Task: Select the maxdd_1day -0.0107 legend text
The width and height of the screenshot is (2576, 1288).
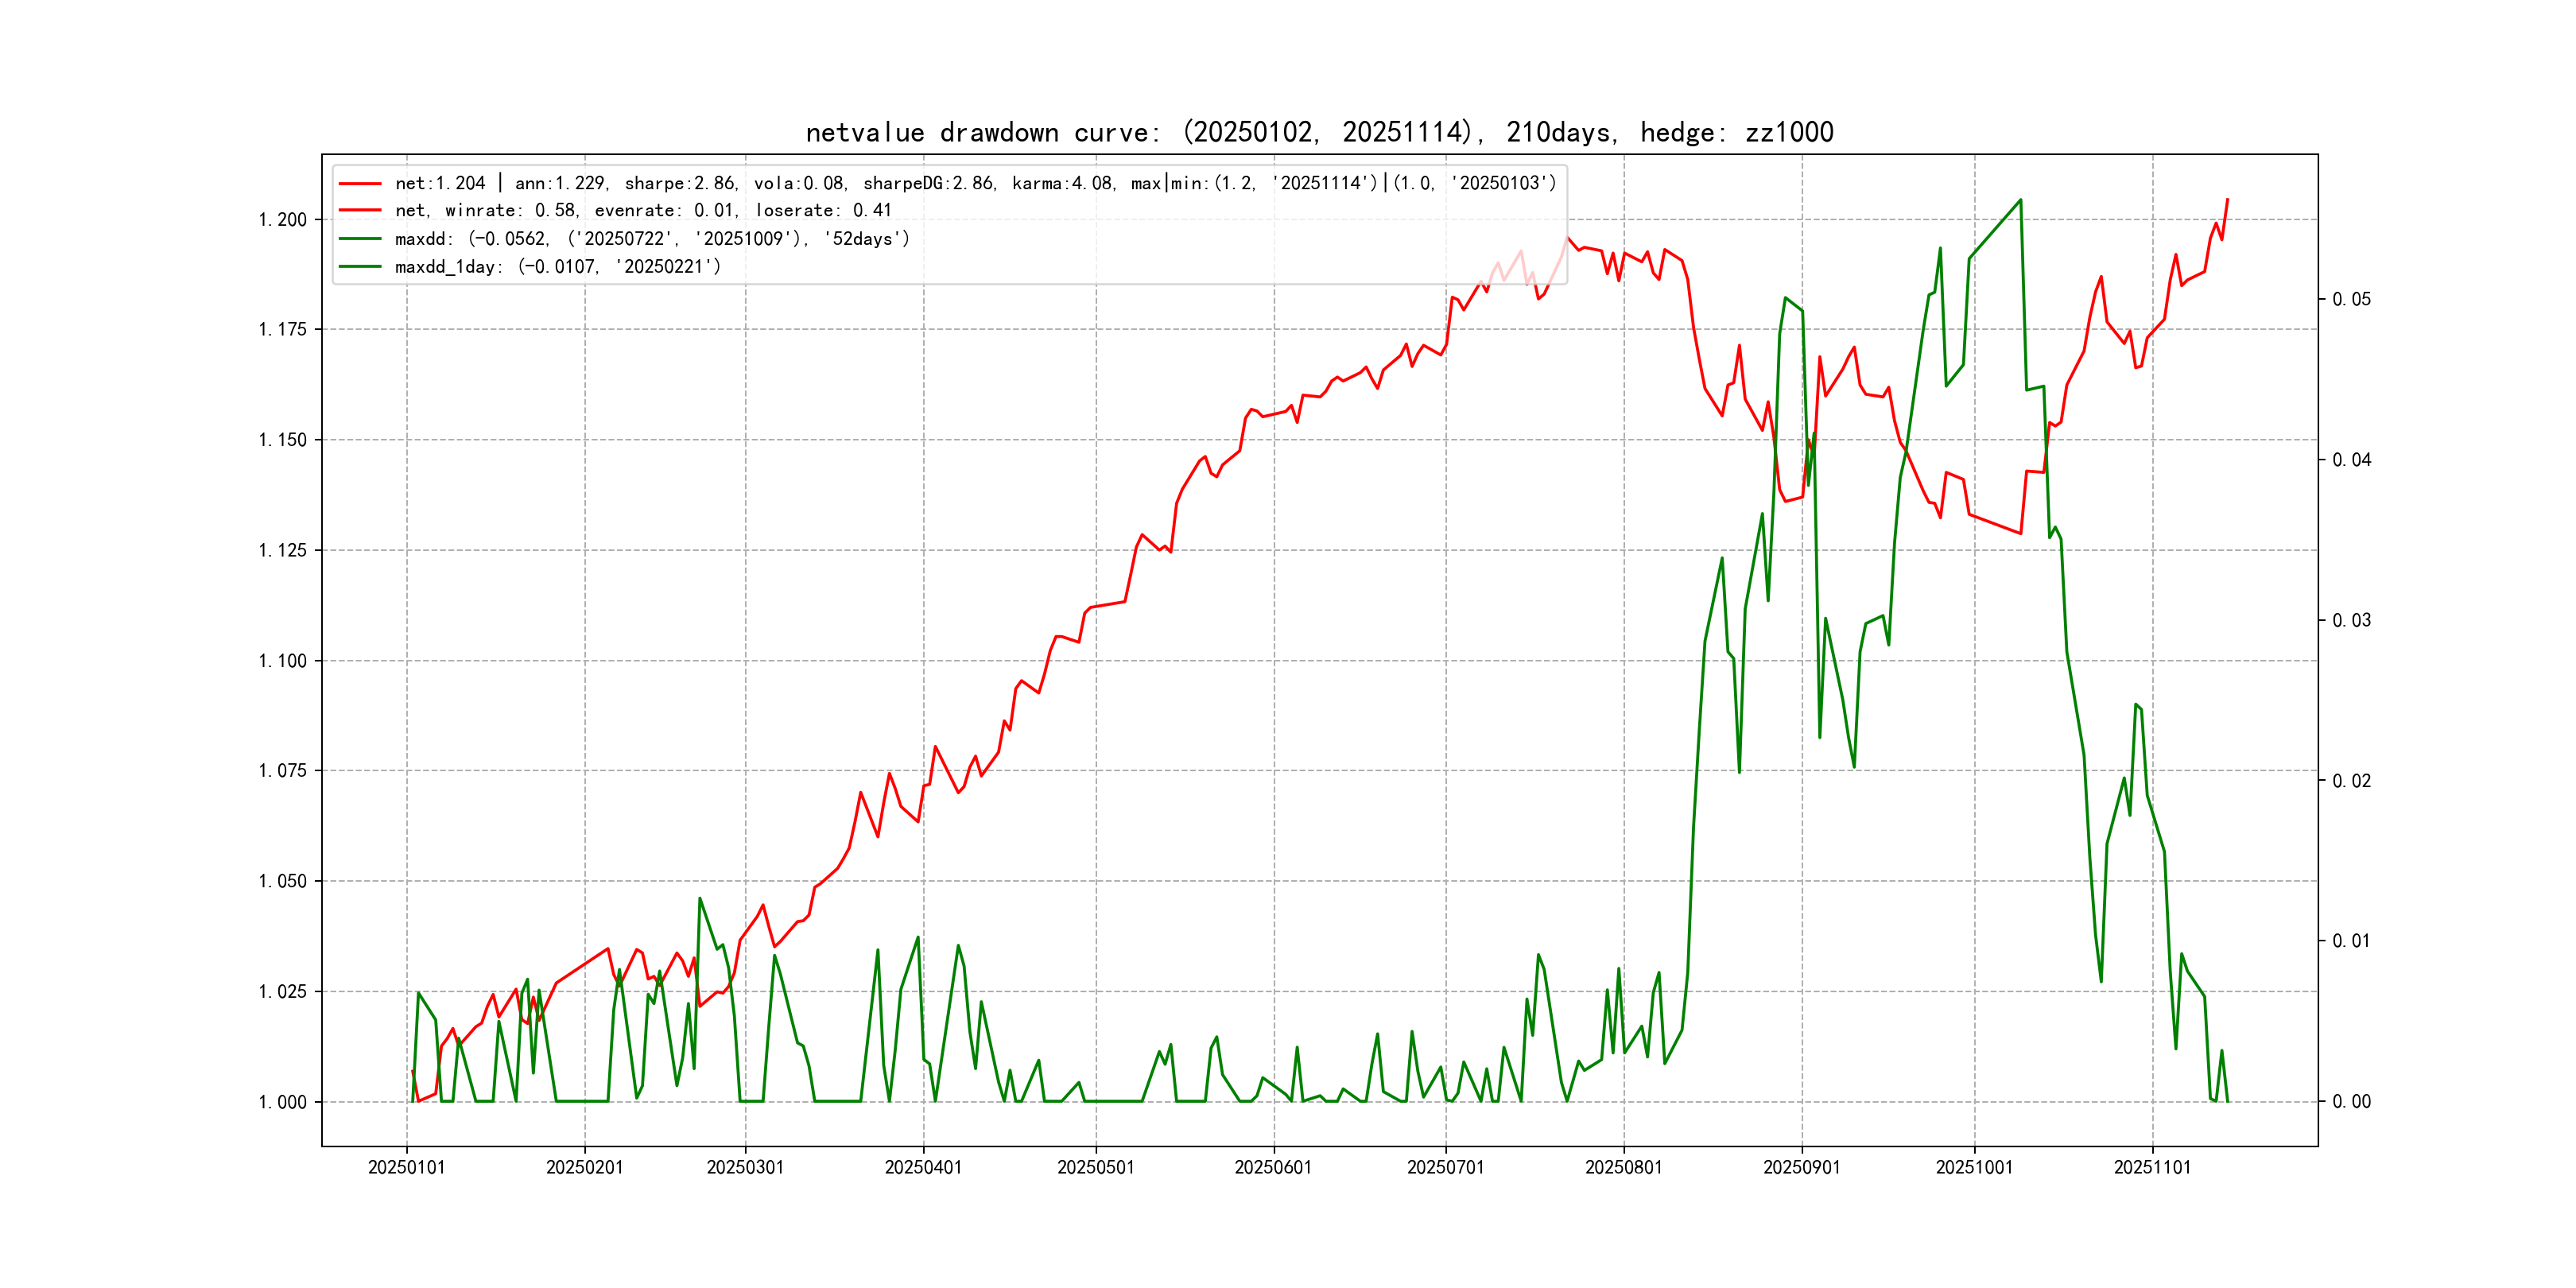Action: (x=558, y=267)
